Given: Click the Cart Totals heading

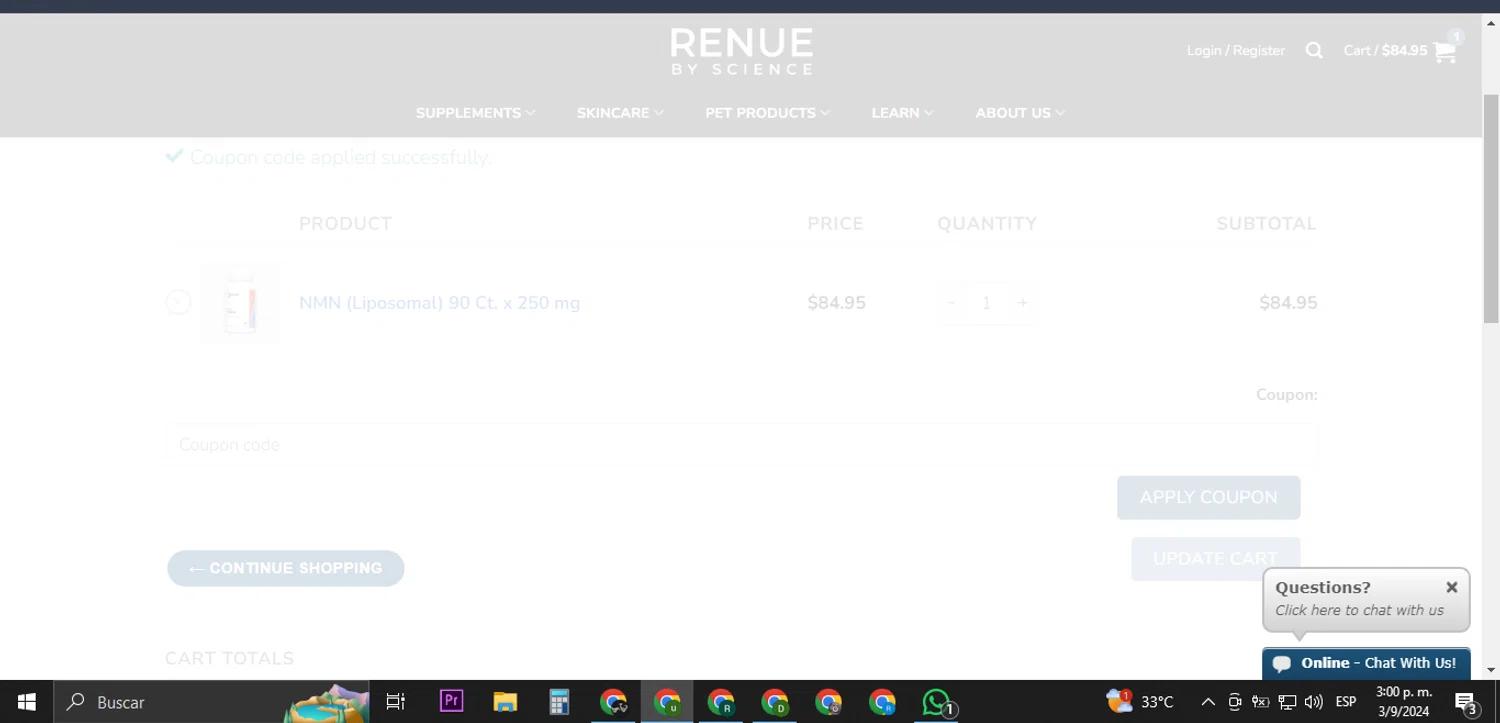Looking at the screenshot, I should [229, 658].
